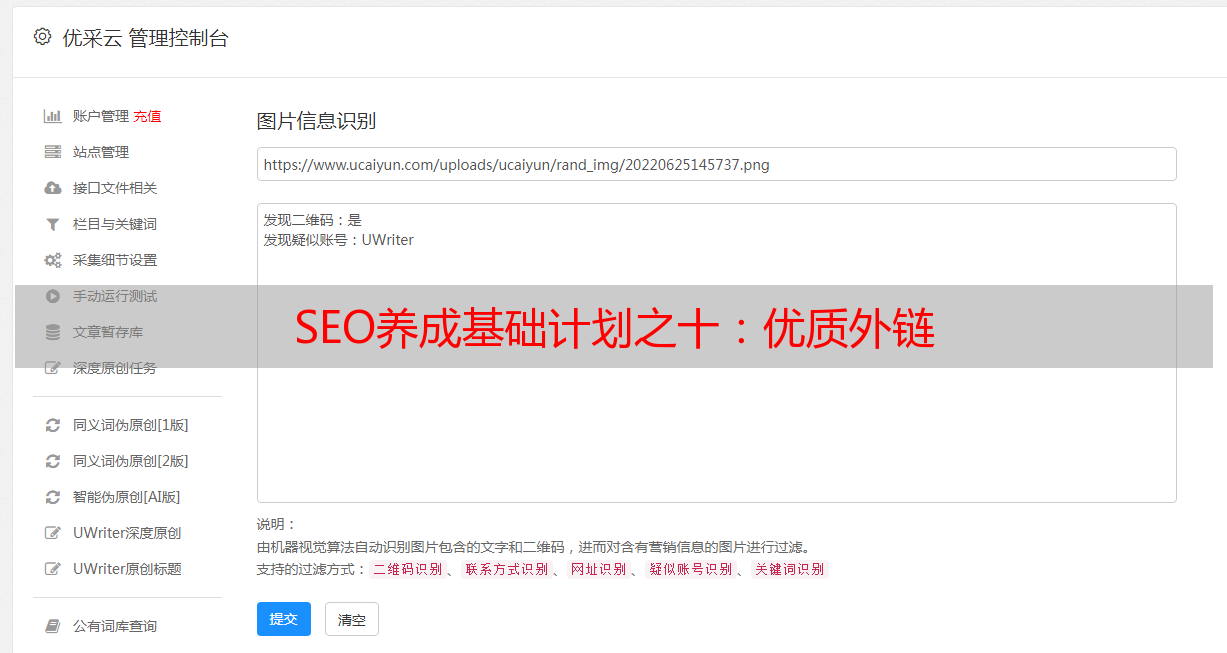Click the edit icon for UWriter原创标题
This screenshot has width=1227, height=653.
(x=53, y=569)
